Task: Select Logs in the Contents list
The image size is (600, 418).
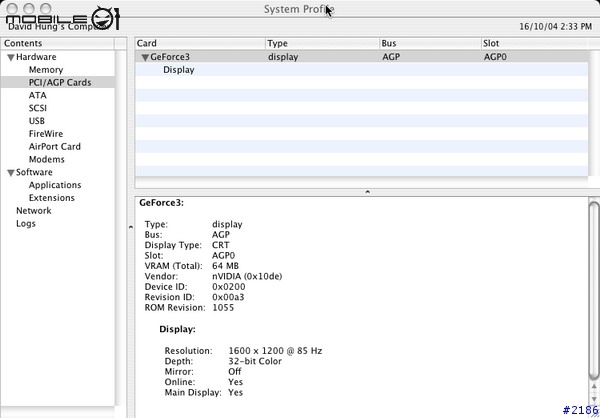Action: pyautogui.click(x=26, y=224)
